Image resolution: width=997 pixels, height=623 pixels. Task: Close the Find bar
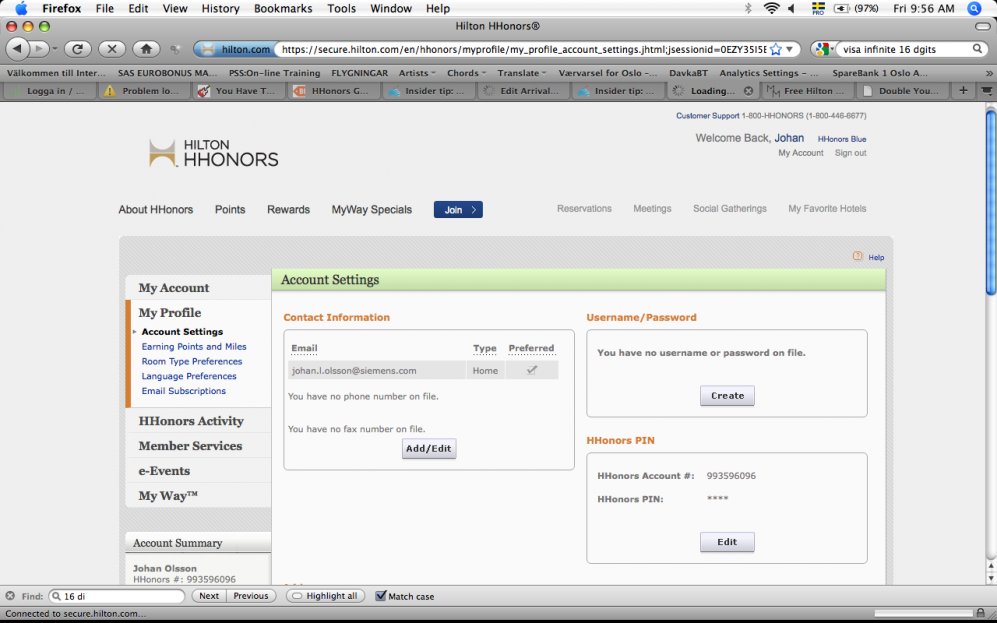(10, 596)
